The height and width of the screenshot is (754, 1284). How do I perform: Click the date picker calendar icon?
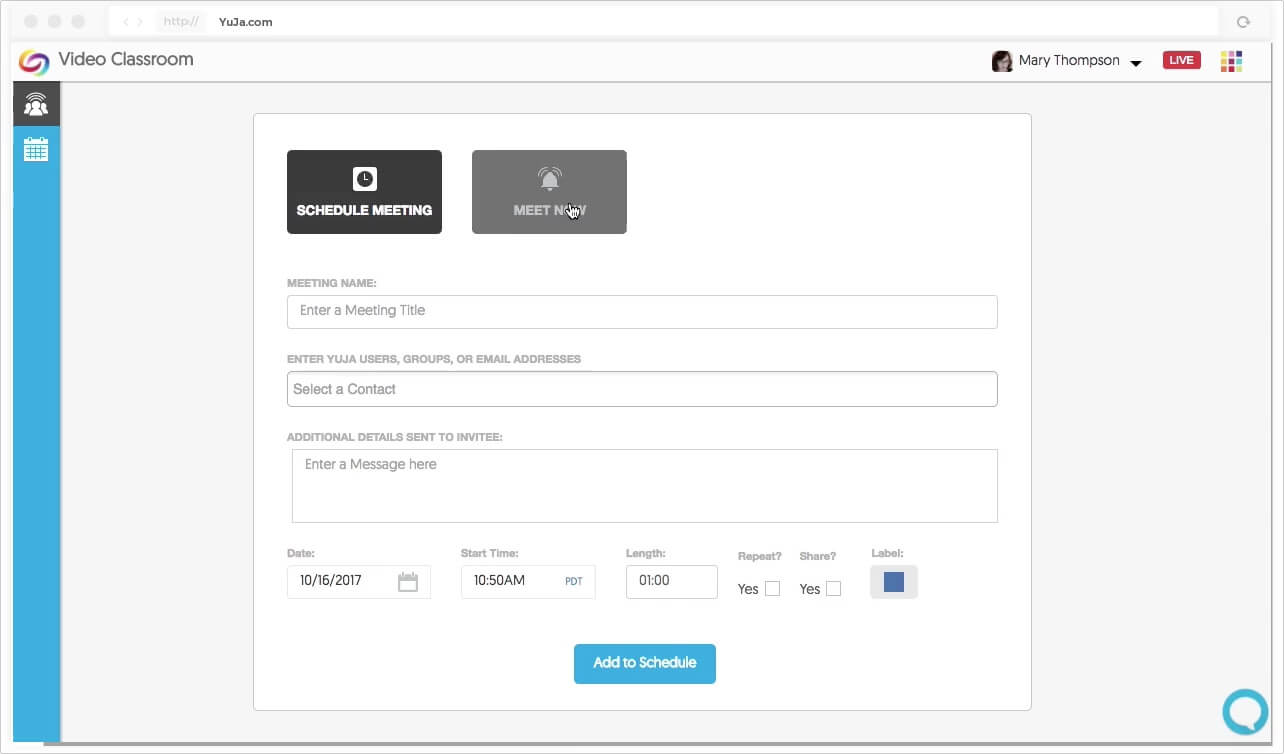pyautogui.click(x=408, y=582)
